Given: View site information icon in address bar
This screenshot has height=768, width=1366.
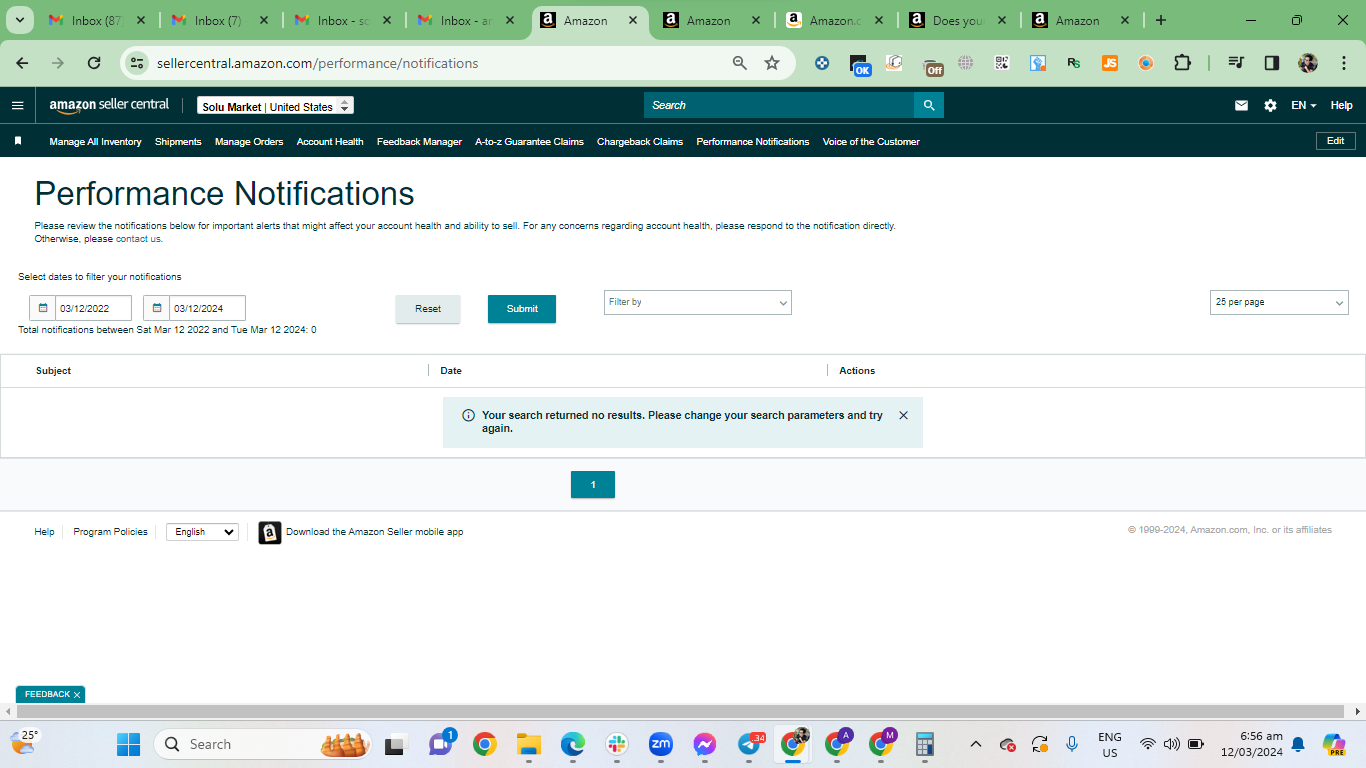Looking at the screenshot, I should click(x=137, y=63).
